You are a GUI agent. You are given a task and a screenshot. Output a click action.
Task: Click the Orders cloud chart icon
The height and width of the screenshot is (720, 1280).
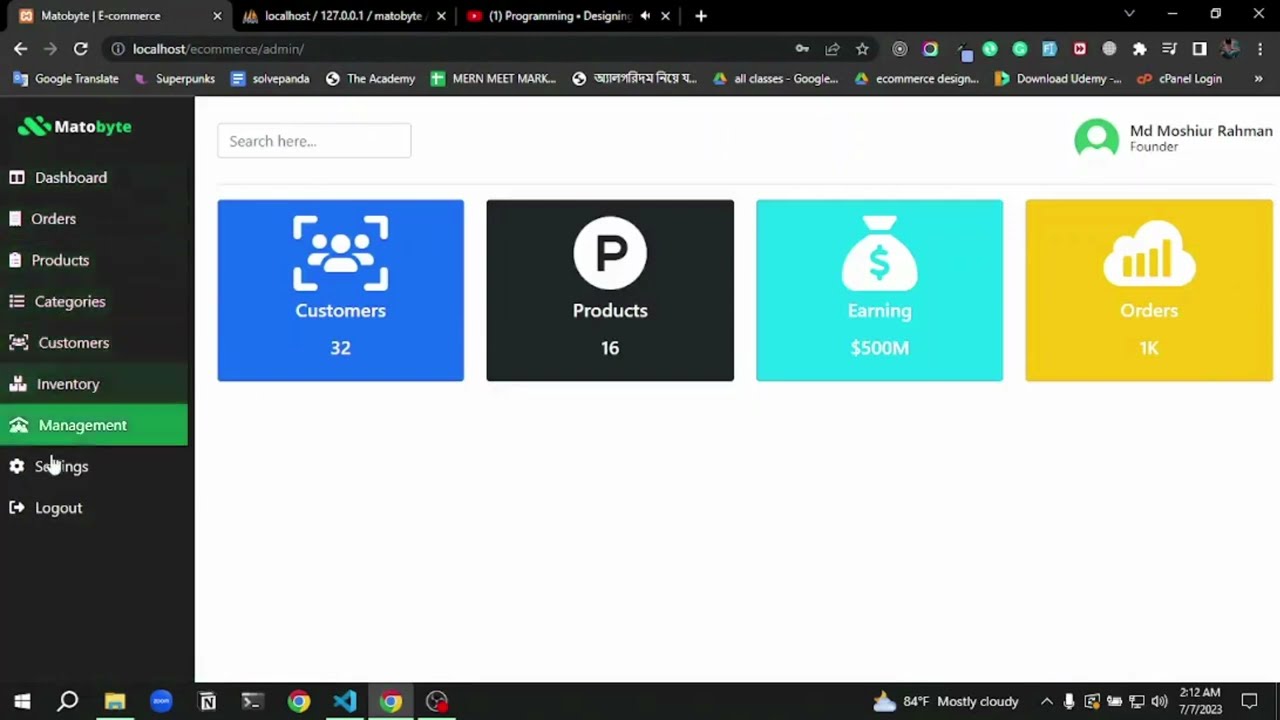(x=1149, y=253)
